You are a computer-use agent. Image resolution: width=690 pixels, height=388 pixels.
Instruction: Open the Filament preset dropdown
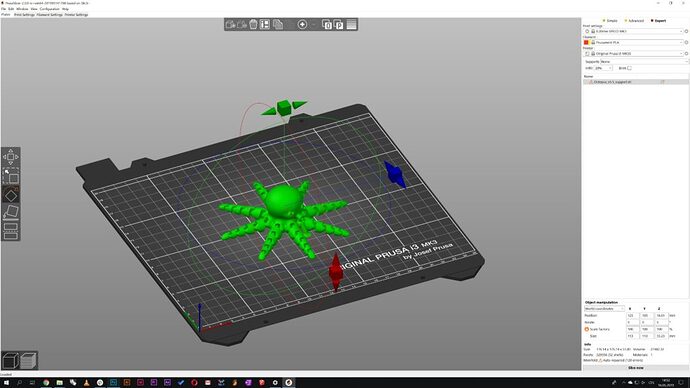637,42
